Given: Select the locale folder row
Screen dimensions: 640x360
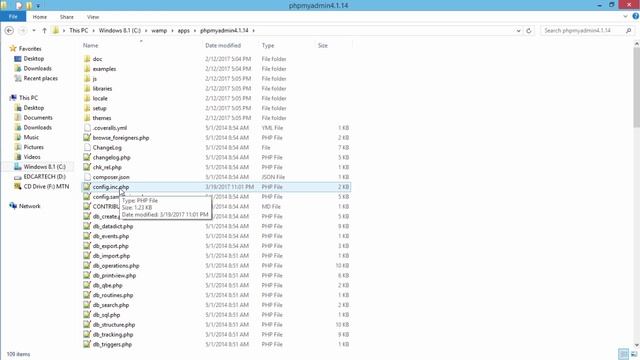Looking at the screenshot, I should point(216,98).
